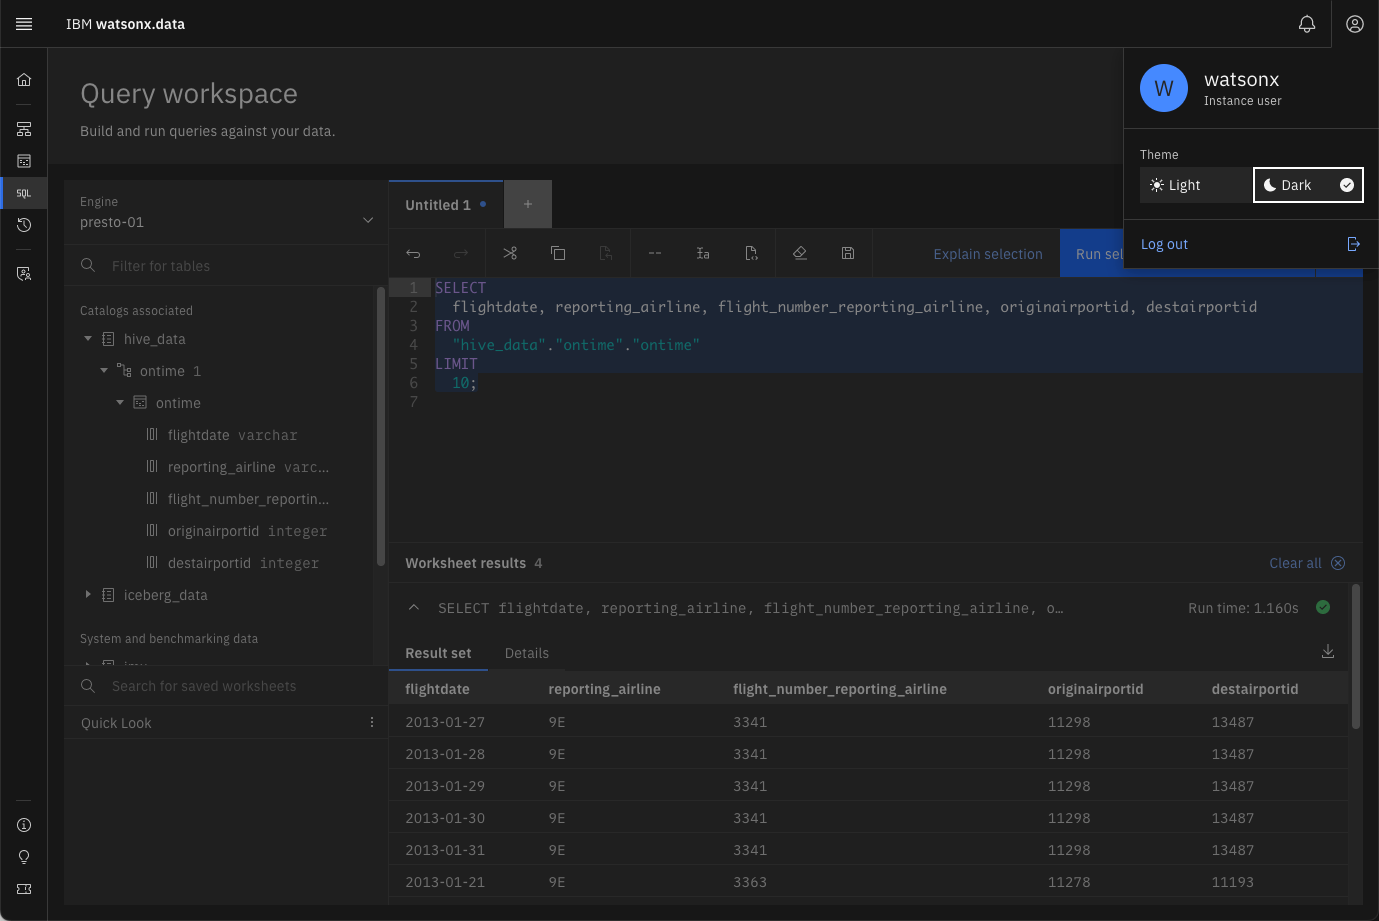Cut the selected query text
1379x921 pixels.
510,253
